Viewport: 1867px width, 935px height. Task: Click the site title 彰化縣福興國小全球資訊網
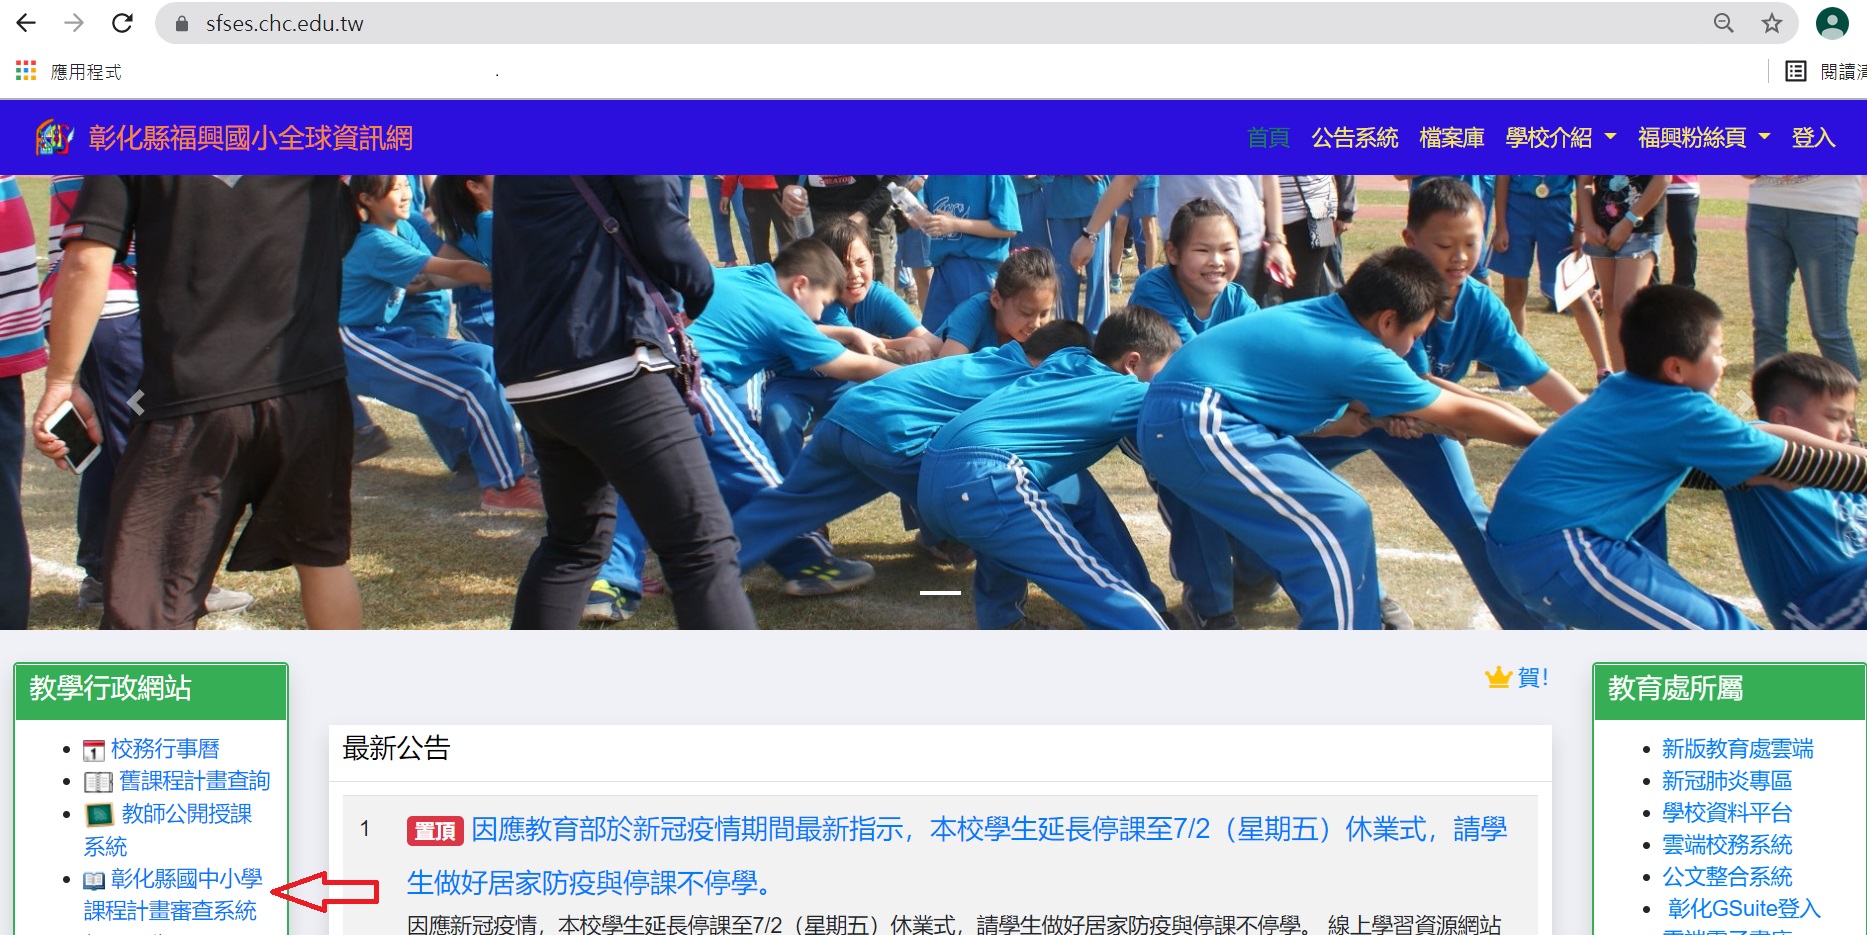pyautogui.click(x=250, y=138)
